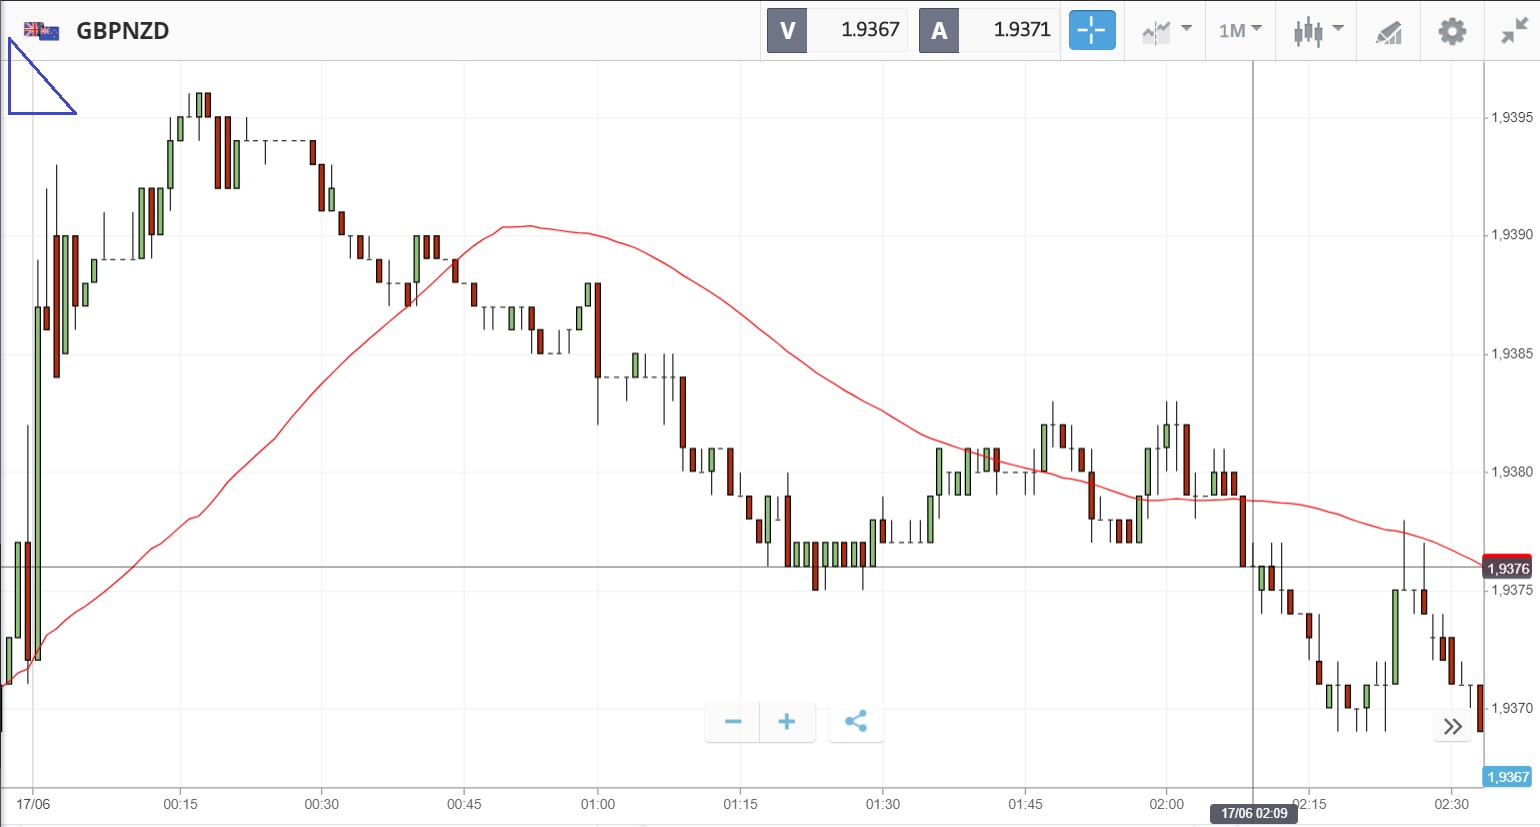
Task: Open the 1M timeframe dropdown
Action: tap(1240, 30)
